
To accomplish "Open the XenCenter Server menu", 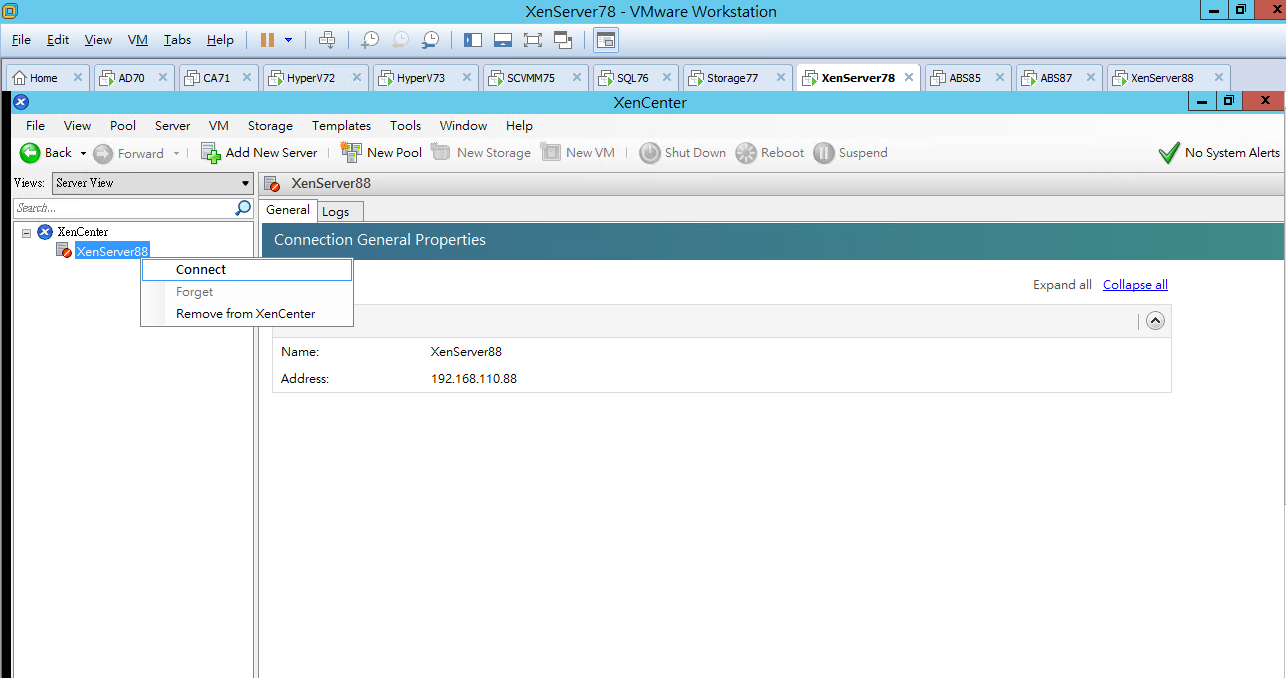I will click(172, 126).
